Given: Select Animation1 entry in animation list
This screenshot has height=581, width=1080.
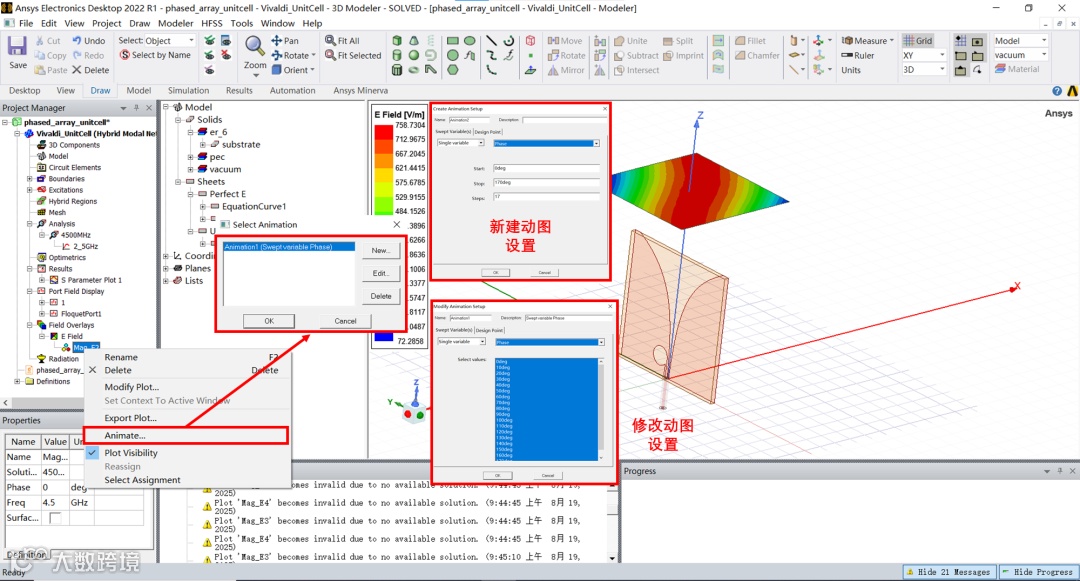Looking at the screenshot, I should pyautogui.click(x=289, y=246).
